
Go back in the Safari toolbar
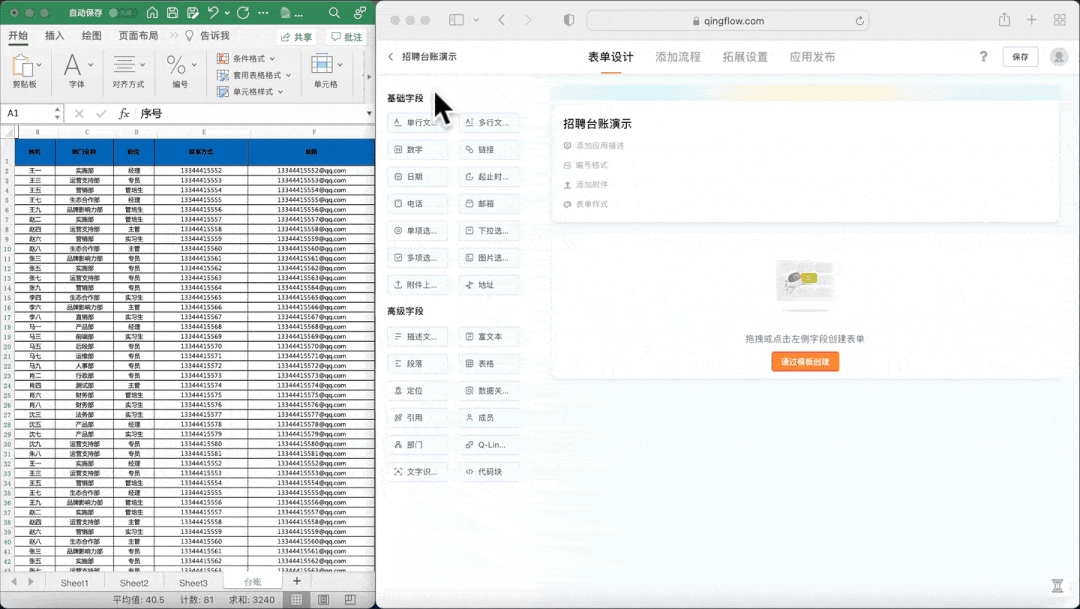tap(501, 21)
